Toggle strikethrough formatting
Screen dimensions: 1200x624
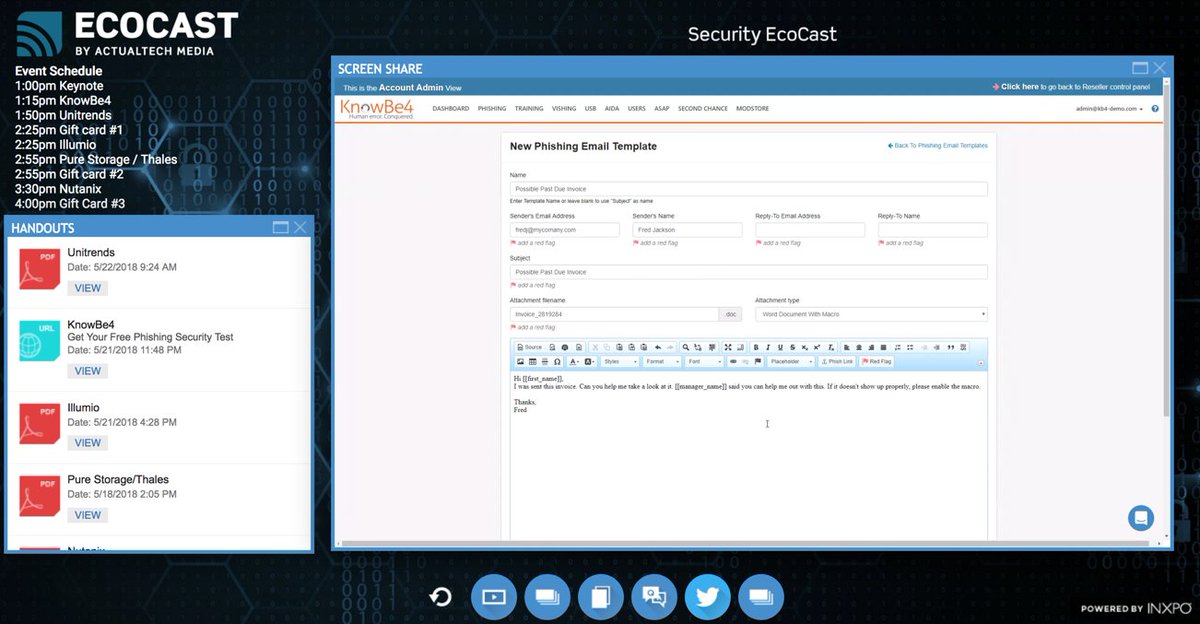(793, 347)
